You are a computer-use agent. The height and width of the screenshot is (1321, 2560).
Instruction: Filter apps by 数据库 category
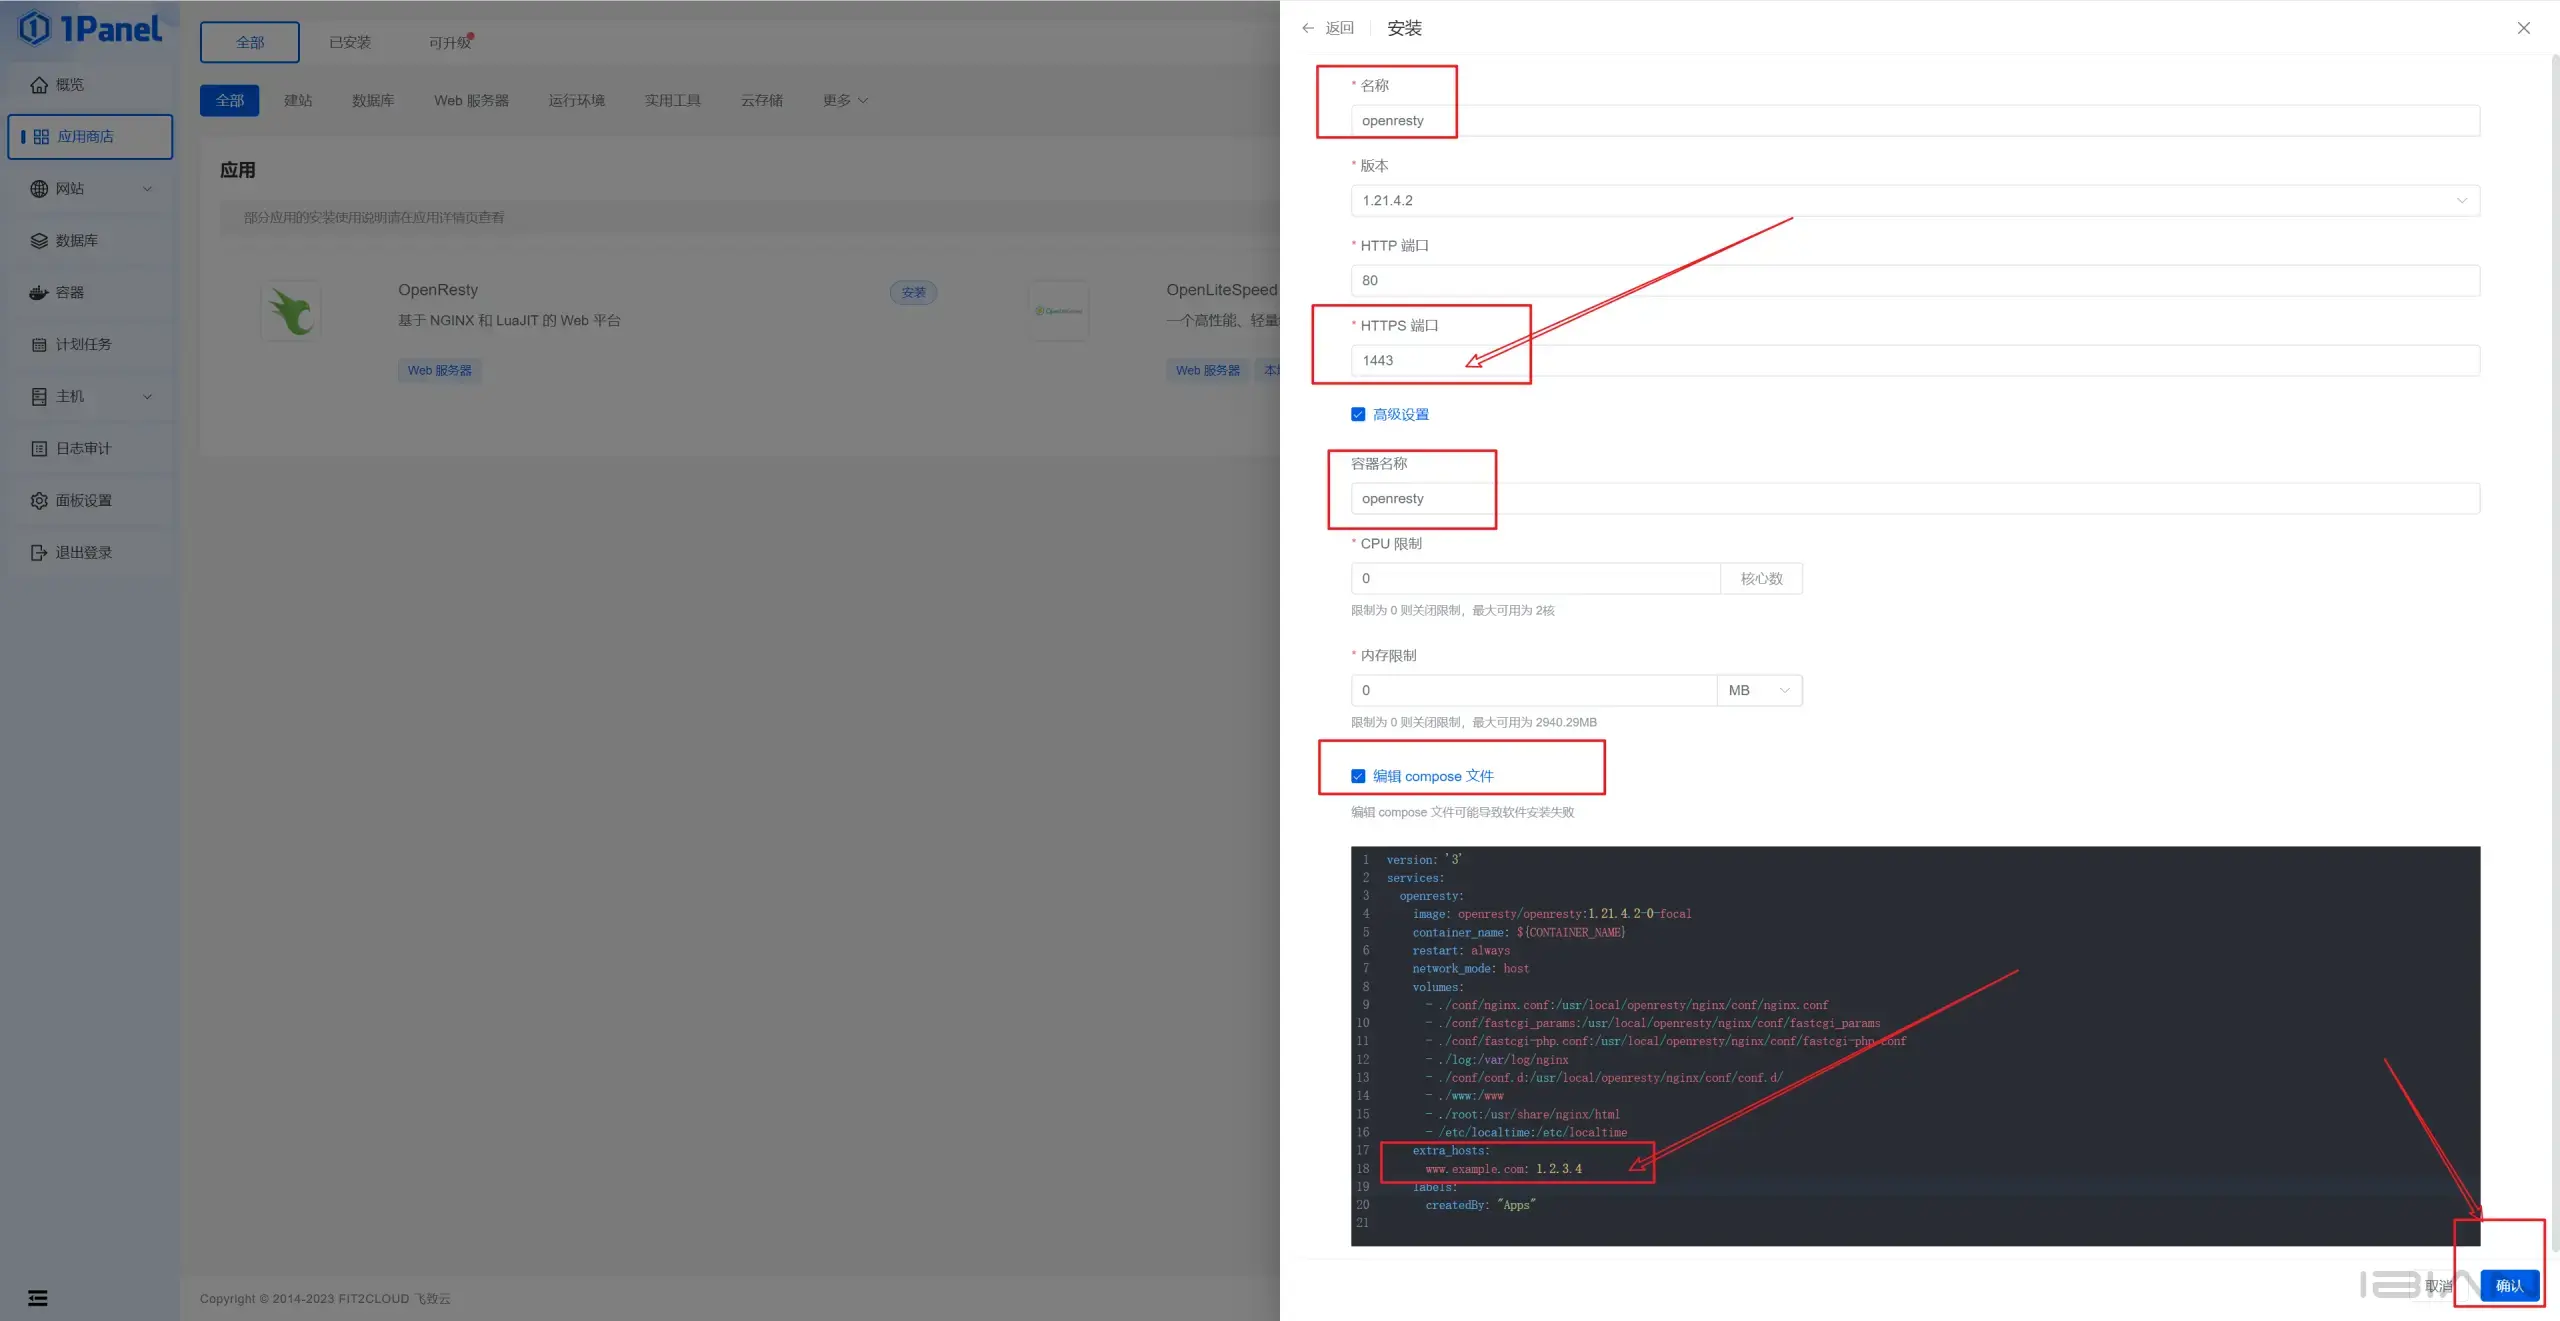pos(373,101)
